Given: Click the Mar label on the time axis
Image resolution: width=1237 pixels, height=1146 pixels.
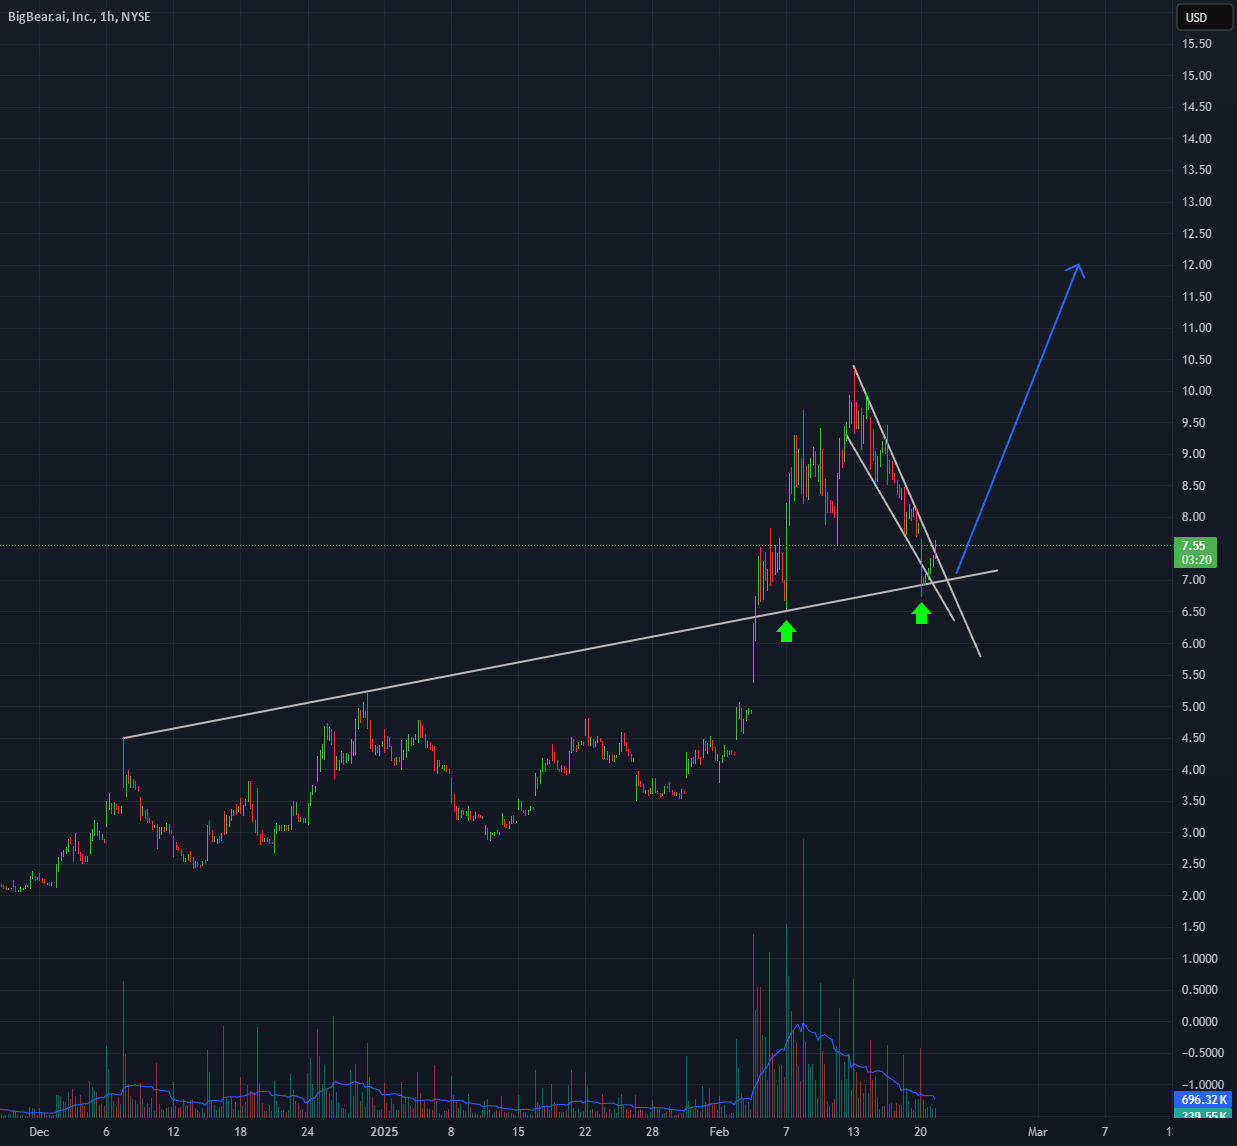Looking at the screenshot, I should [1038, 1132].
